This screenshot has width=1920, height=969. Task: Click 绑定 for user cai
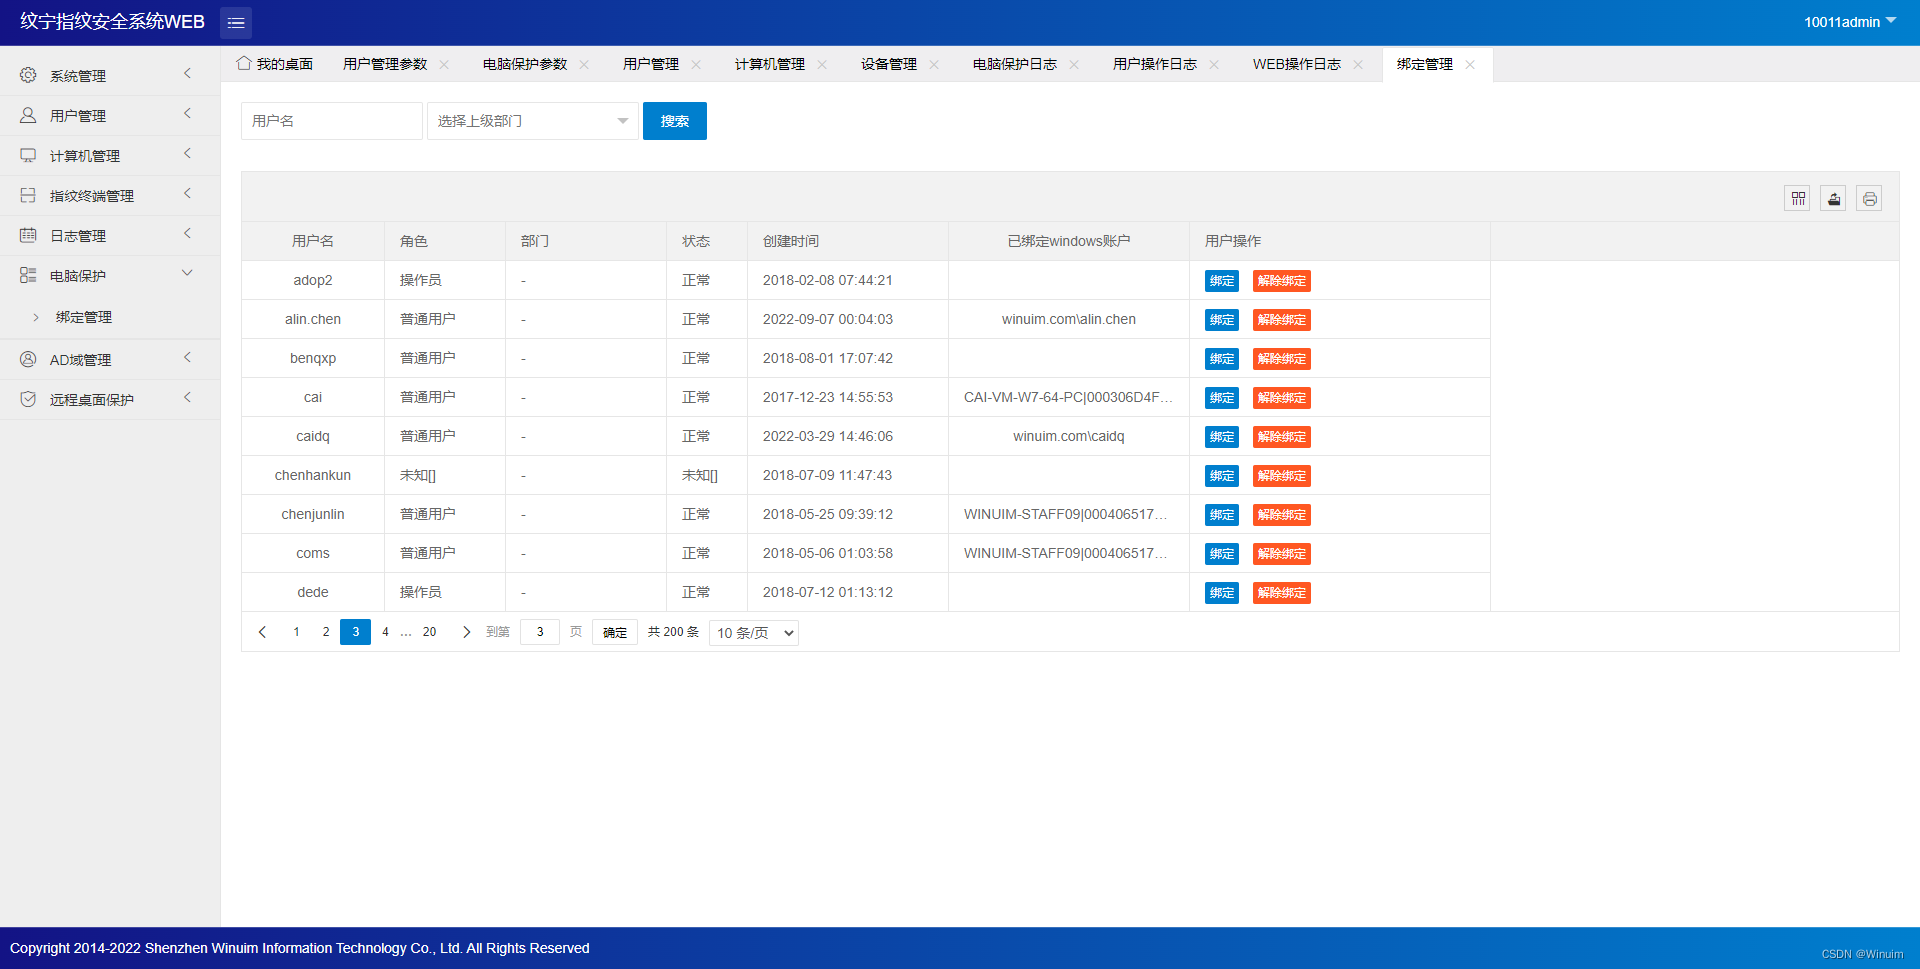1222,398
